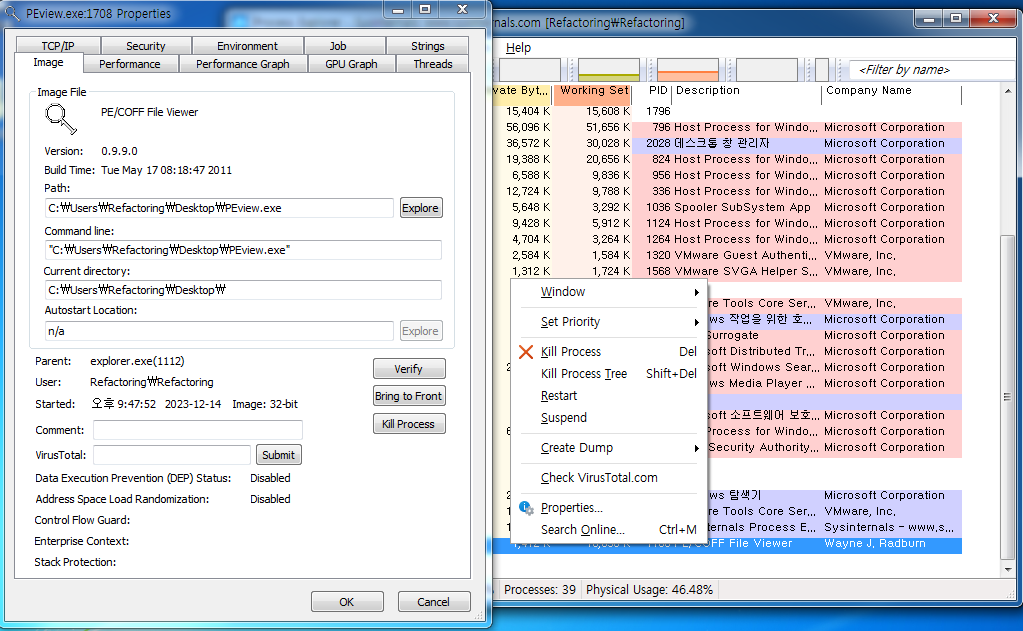Open the Help menu in Process Explorer
1023x631 pixels.
click(518, 48)
